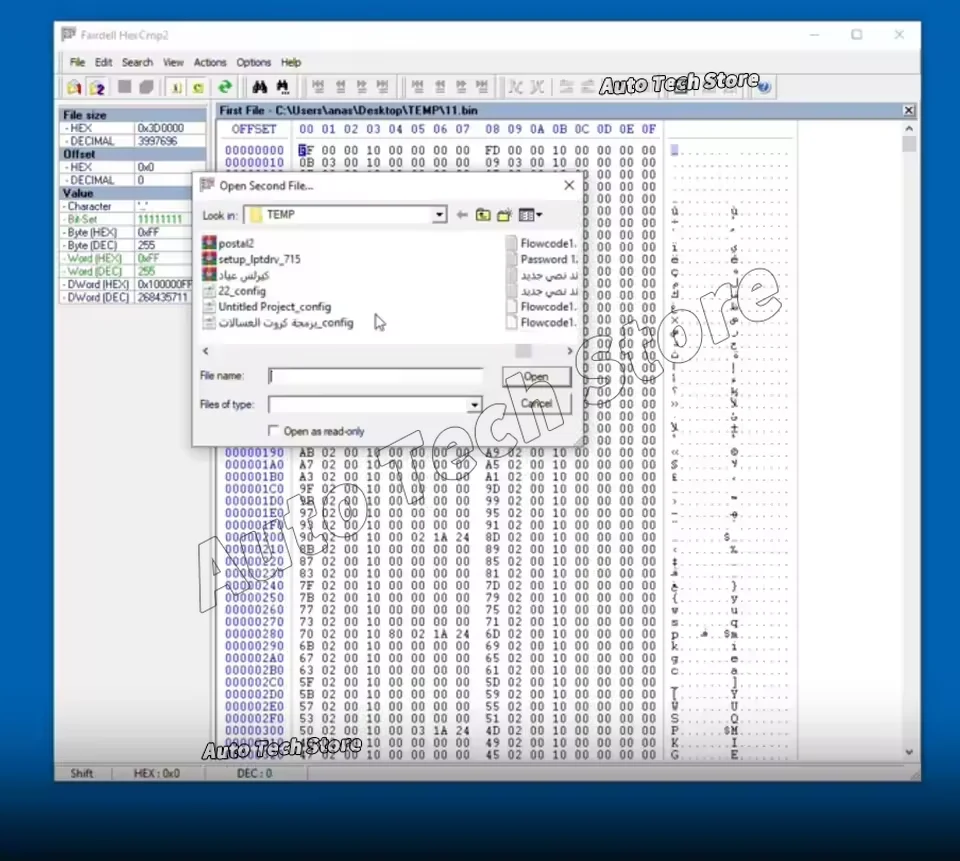
Task: Select the postal2 file icon
Action: coord(209,243)
